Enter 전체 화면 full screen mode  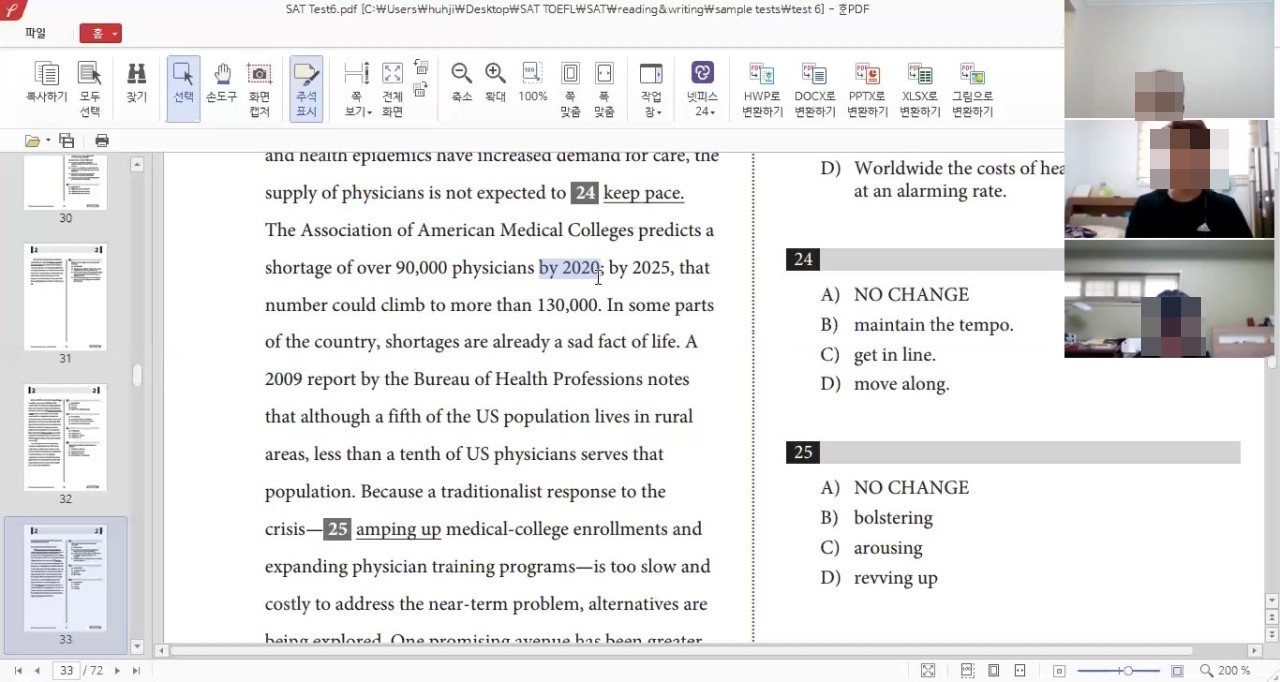pos(393,88)
